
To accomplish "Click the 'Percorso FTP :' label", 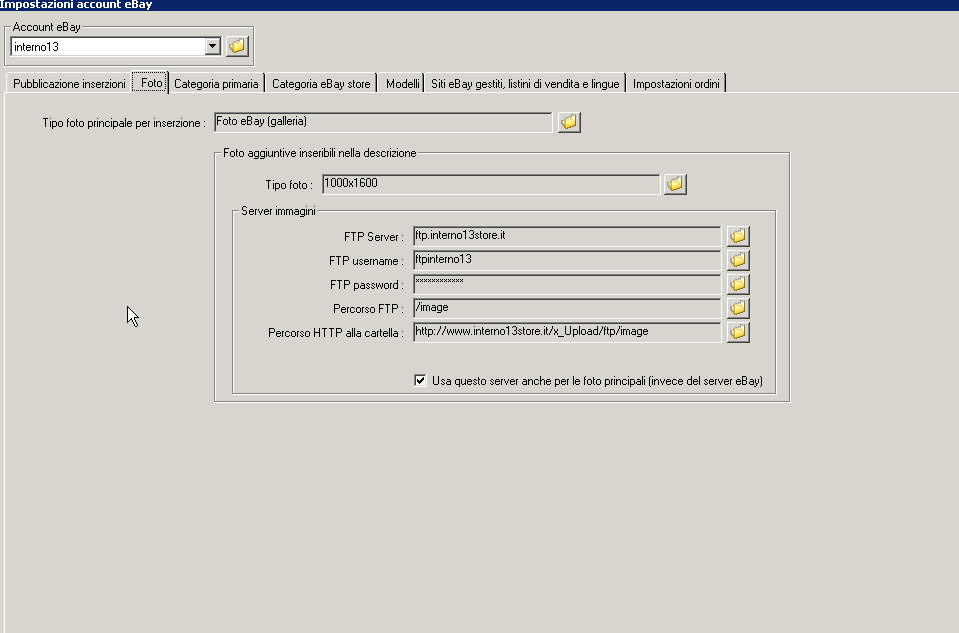I will click(x=368, y=309).
